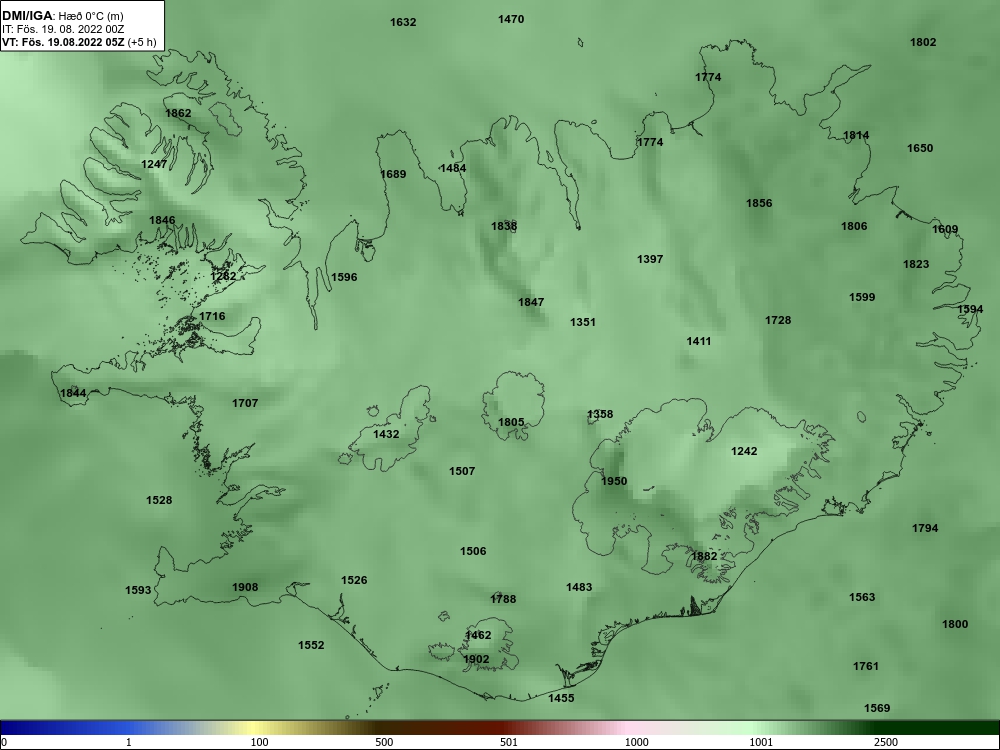
Task: Pick the 1838 value label
Action: (504, 226)
